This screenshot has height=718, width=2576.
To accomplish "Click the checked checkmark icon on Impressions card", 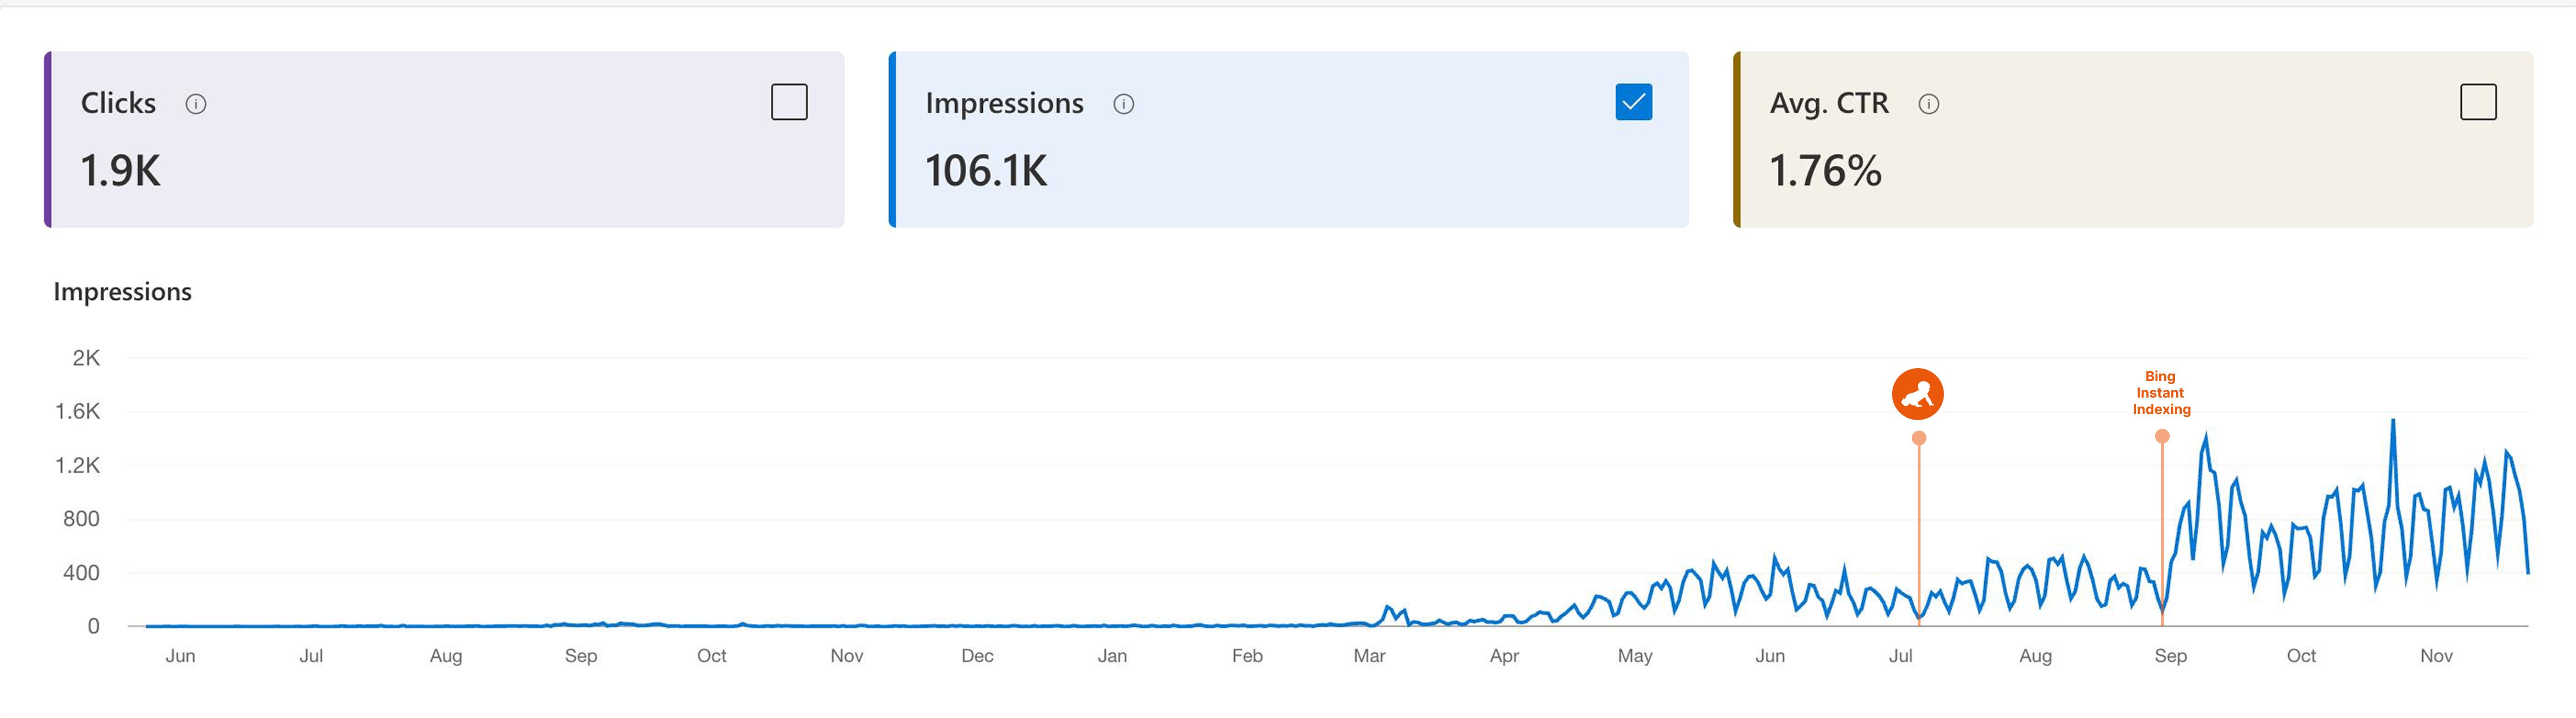I will point(1633,101).
